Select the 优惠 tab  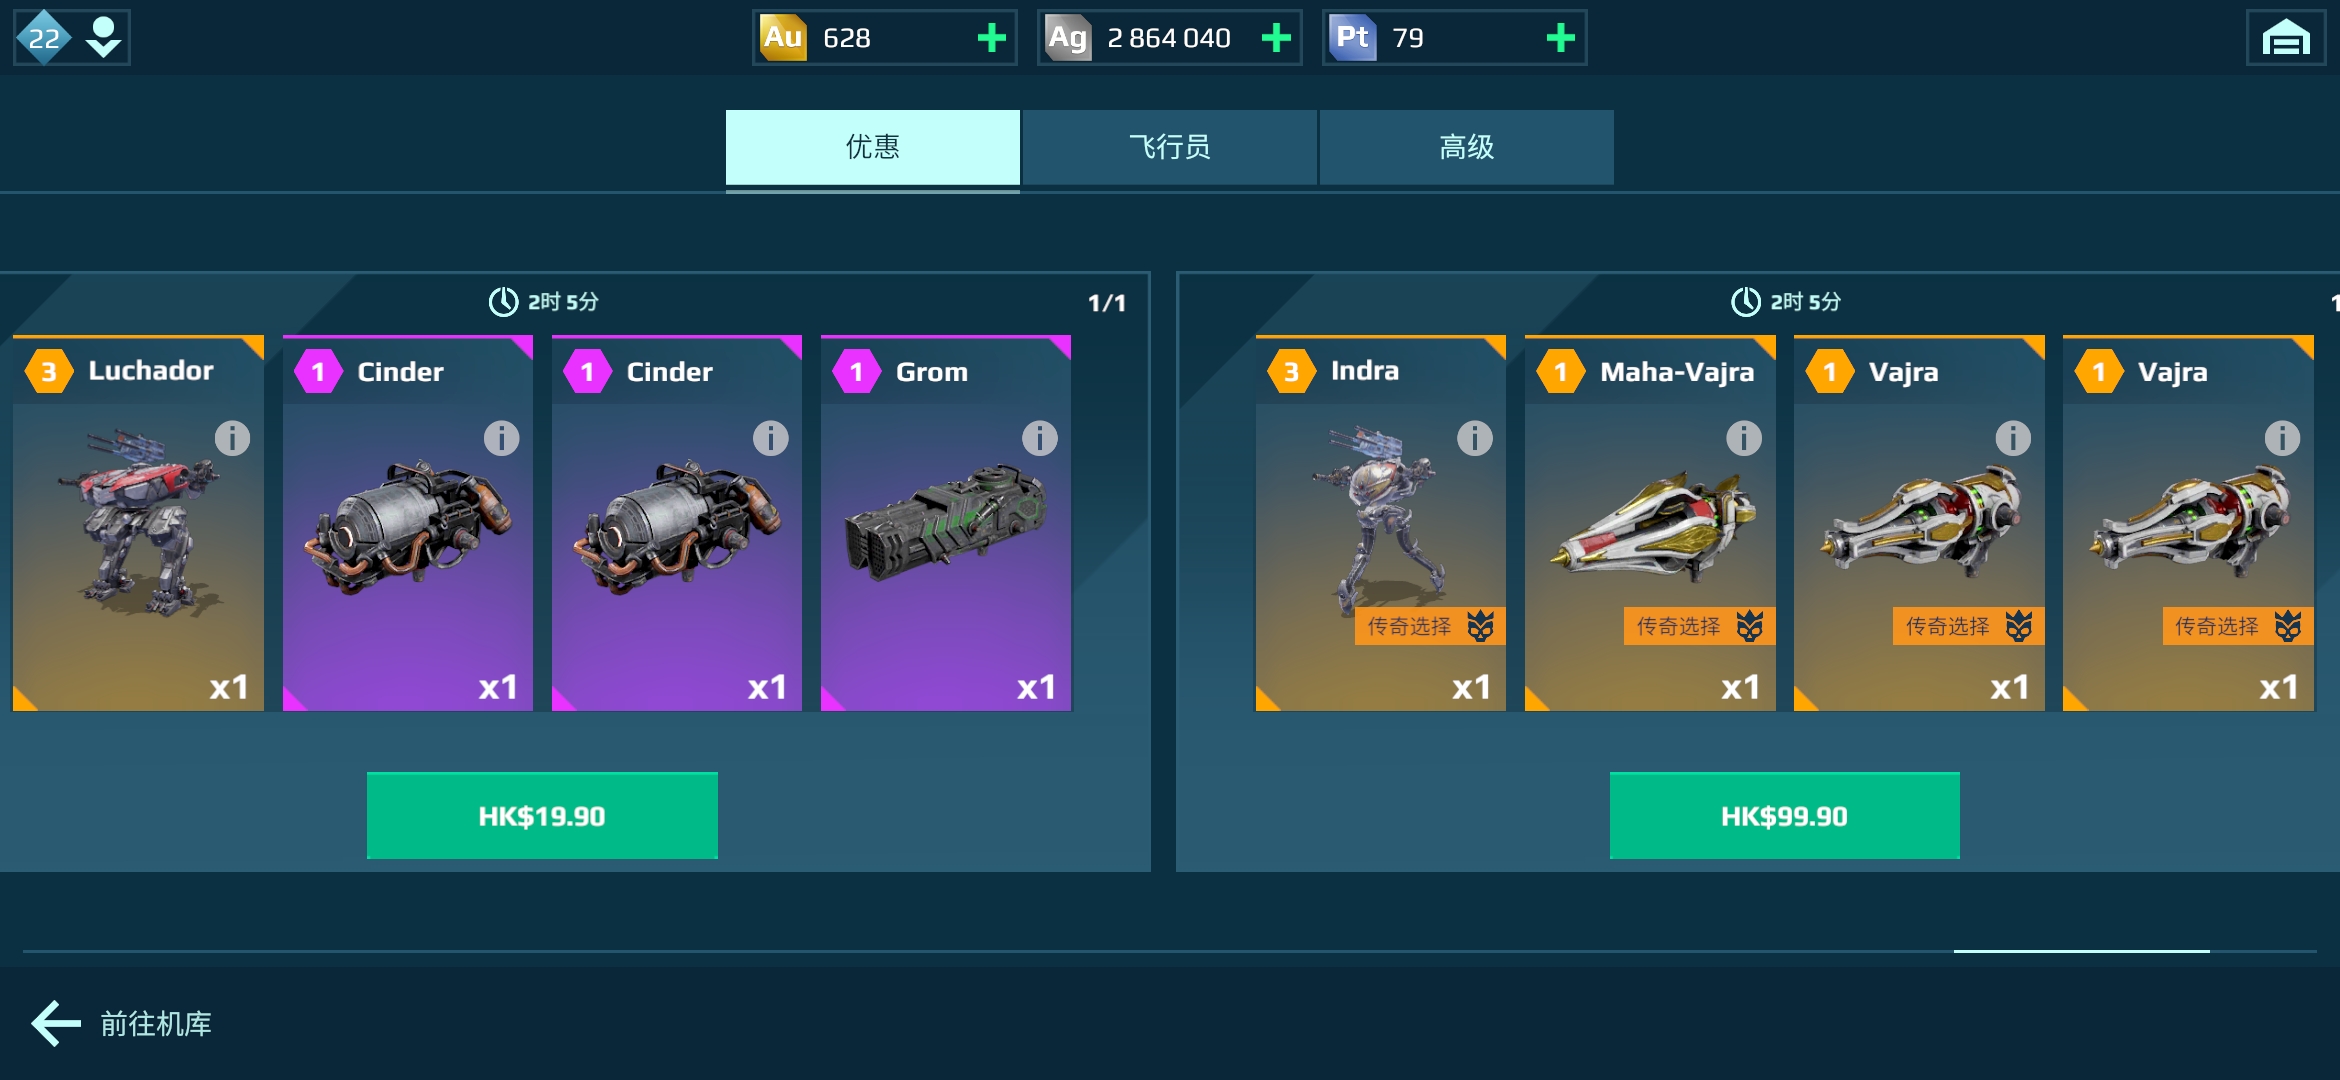(x=873, y=147)
